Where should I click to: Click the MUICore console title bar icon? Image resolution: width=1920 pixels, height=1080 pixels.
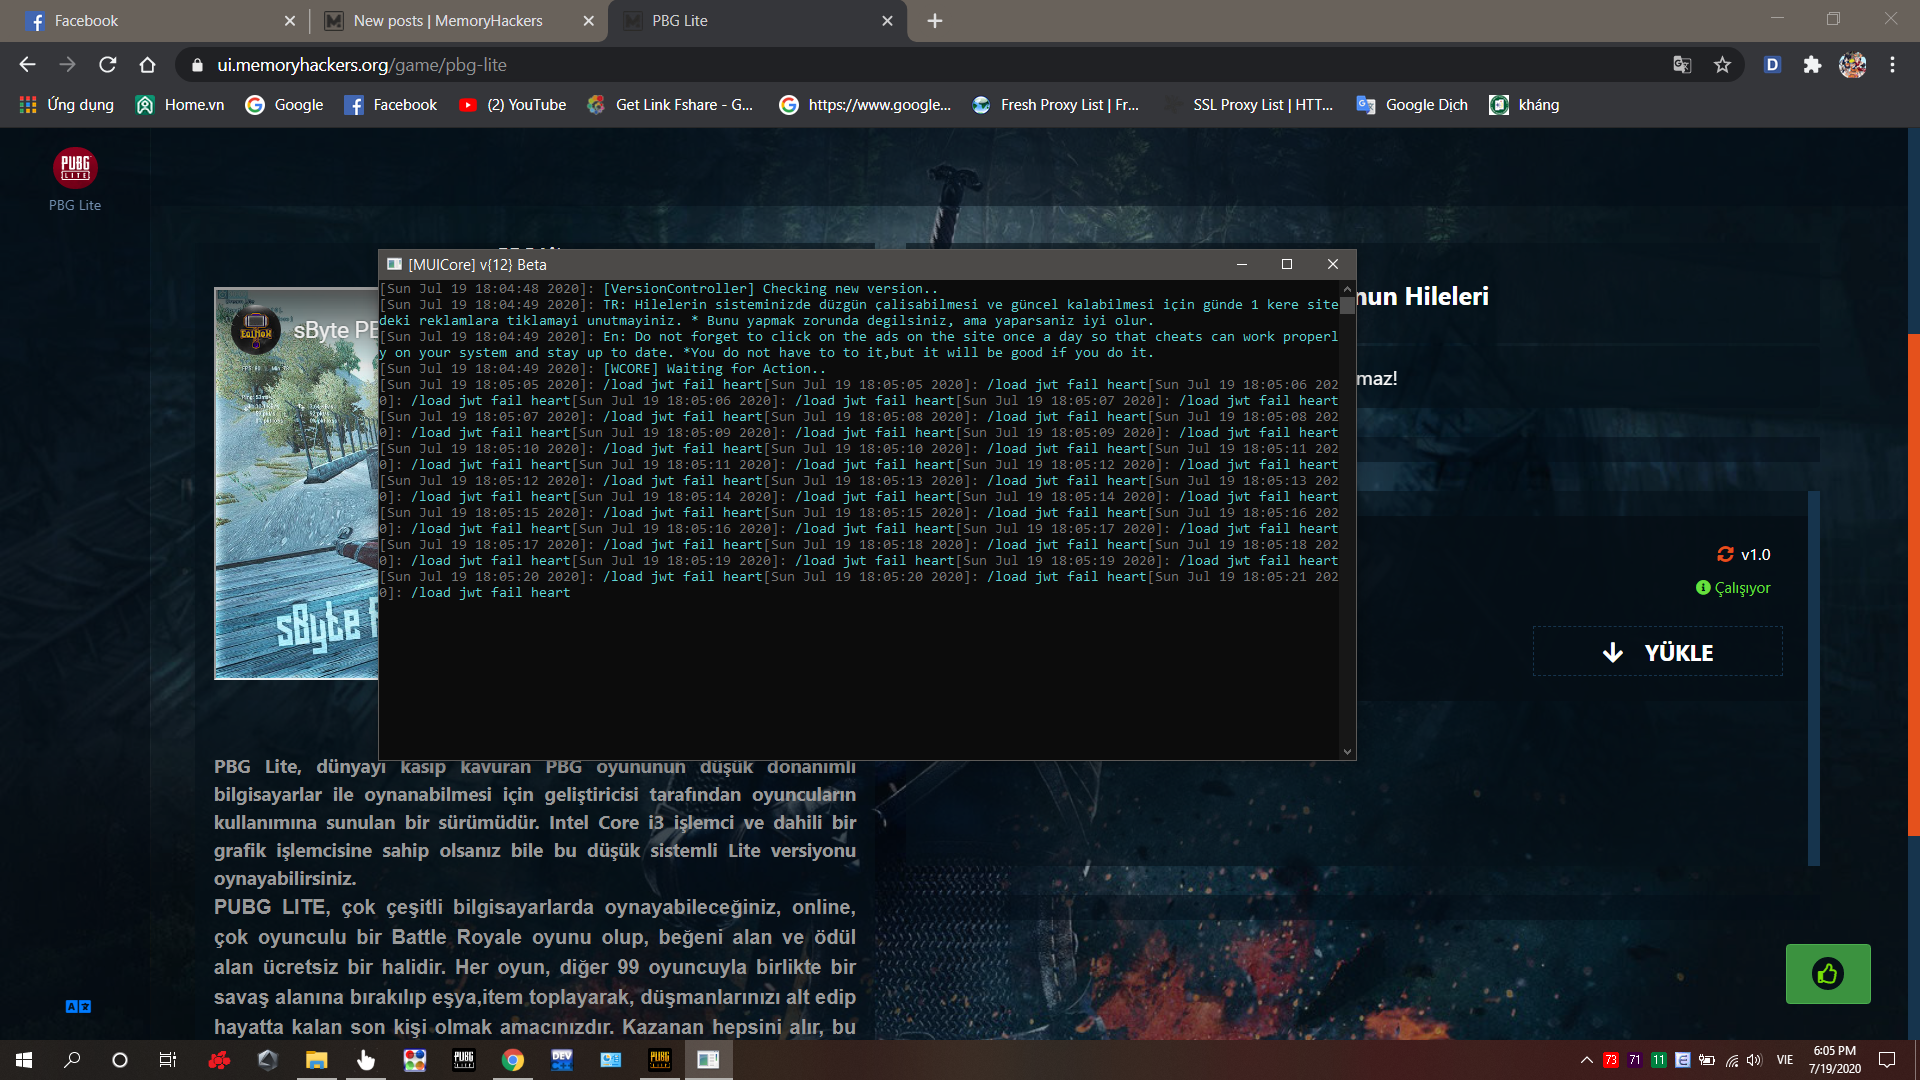coord(394,264)
